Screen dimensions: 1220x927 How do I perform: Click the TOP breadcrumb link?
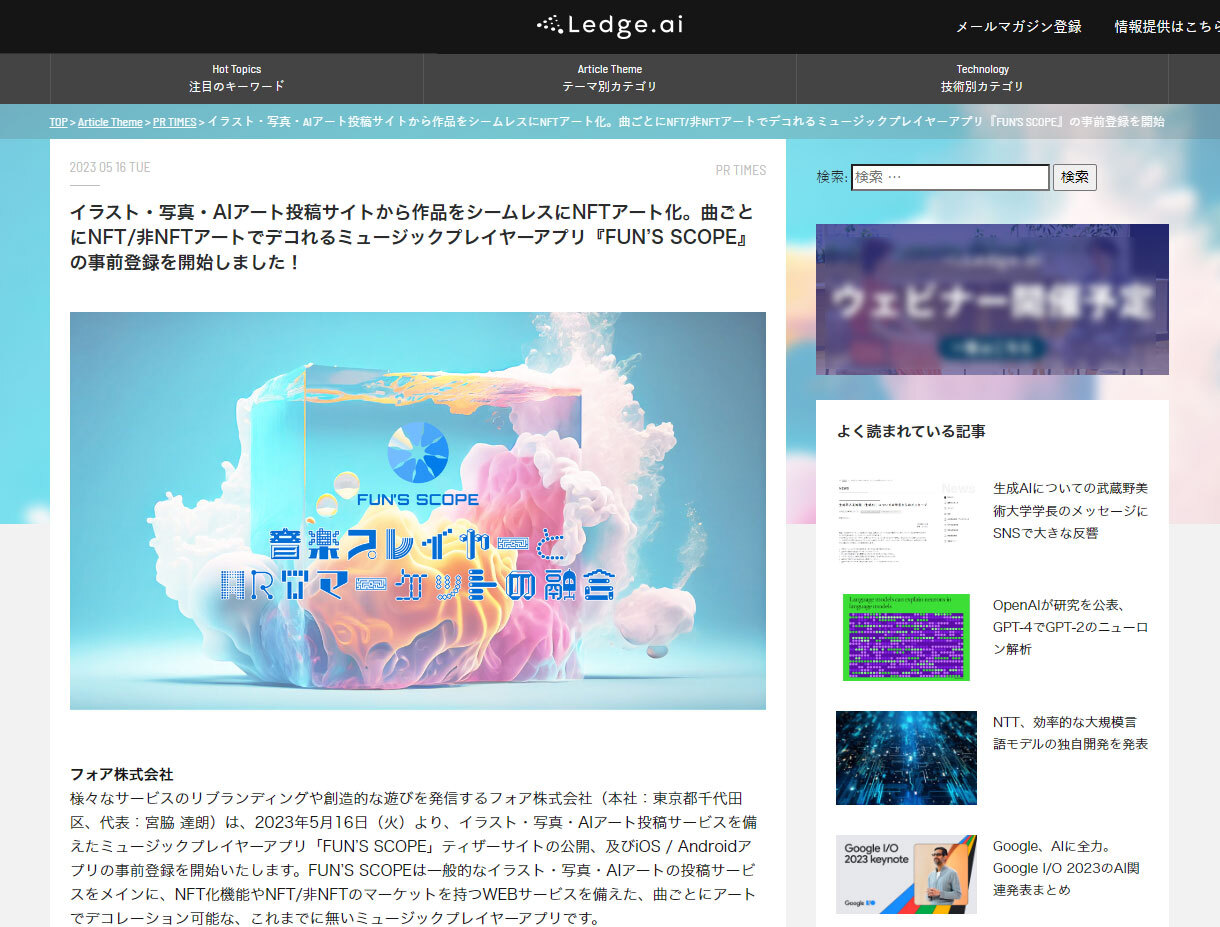tap(58, 122)
